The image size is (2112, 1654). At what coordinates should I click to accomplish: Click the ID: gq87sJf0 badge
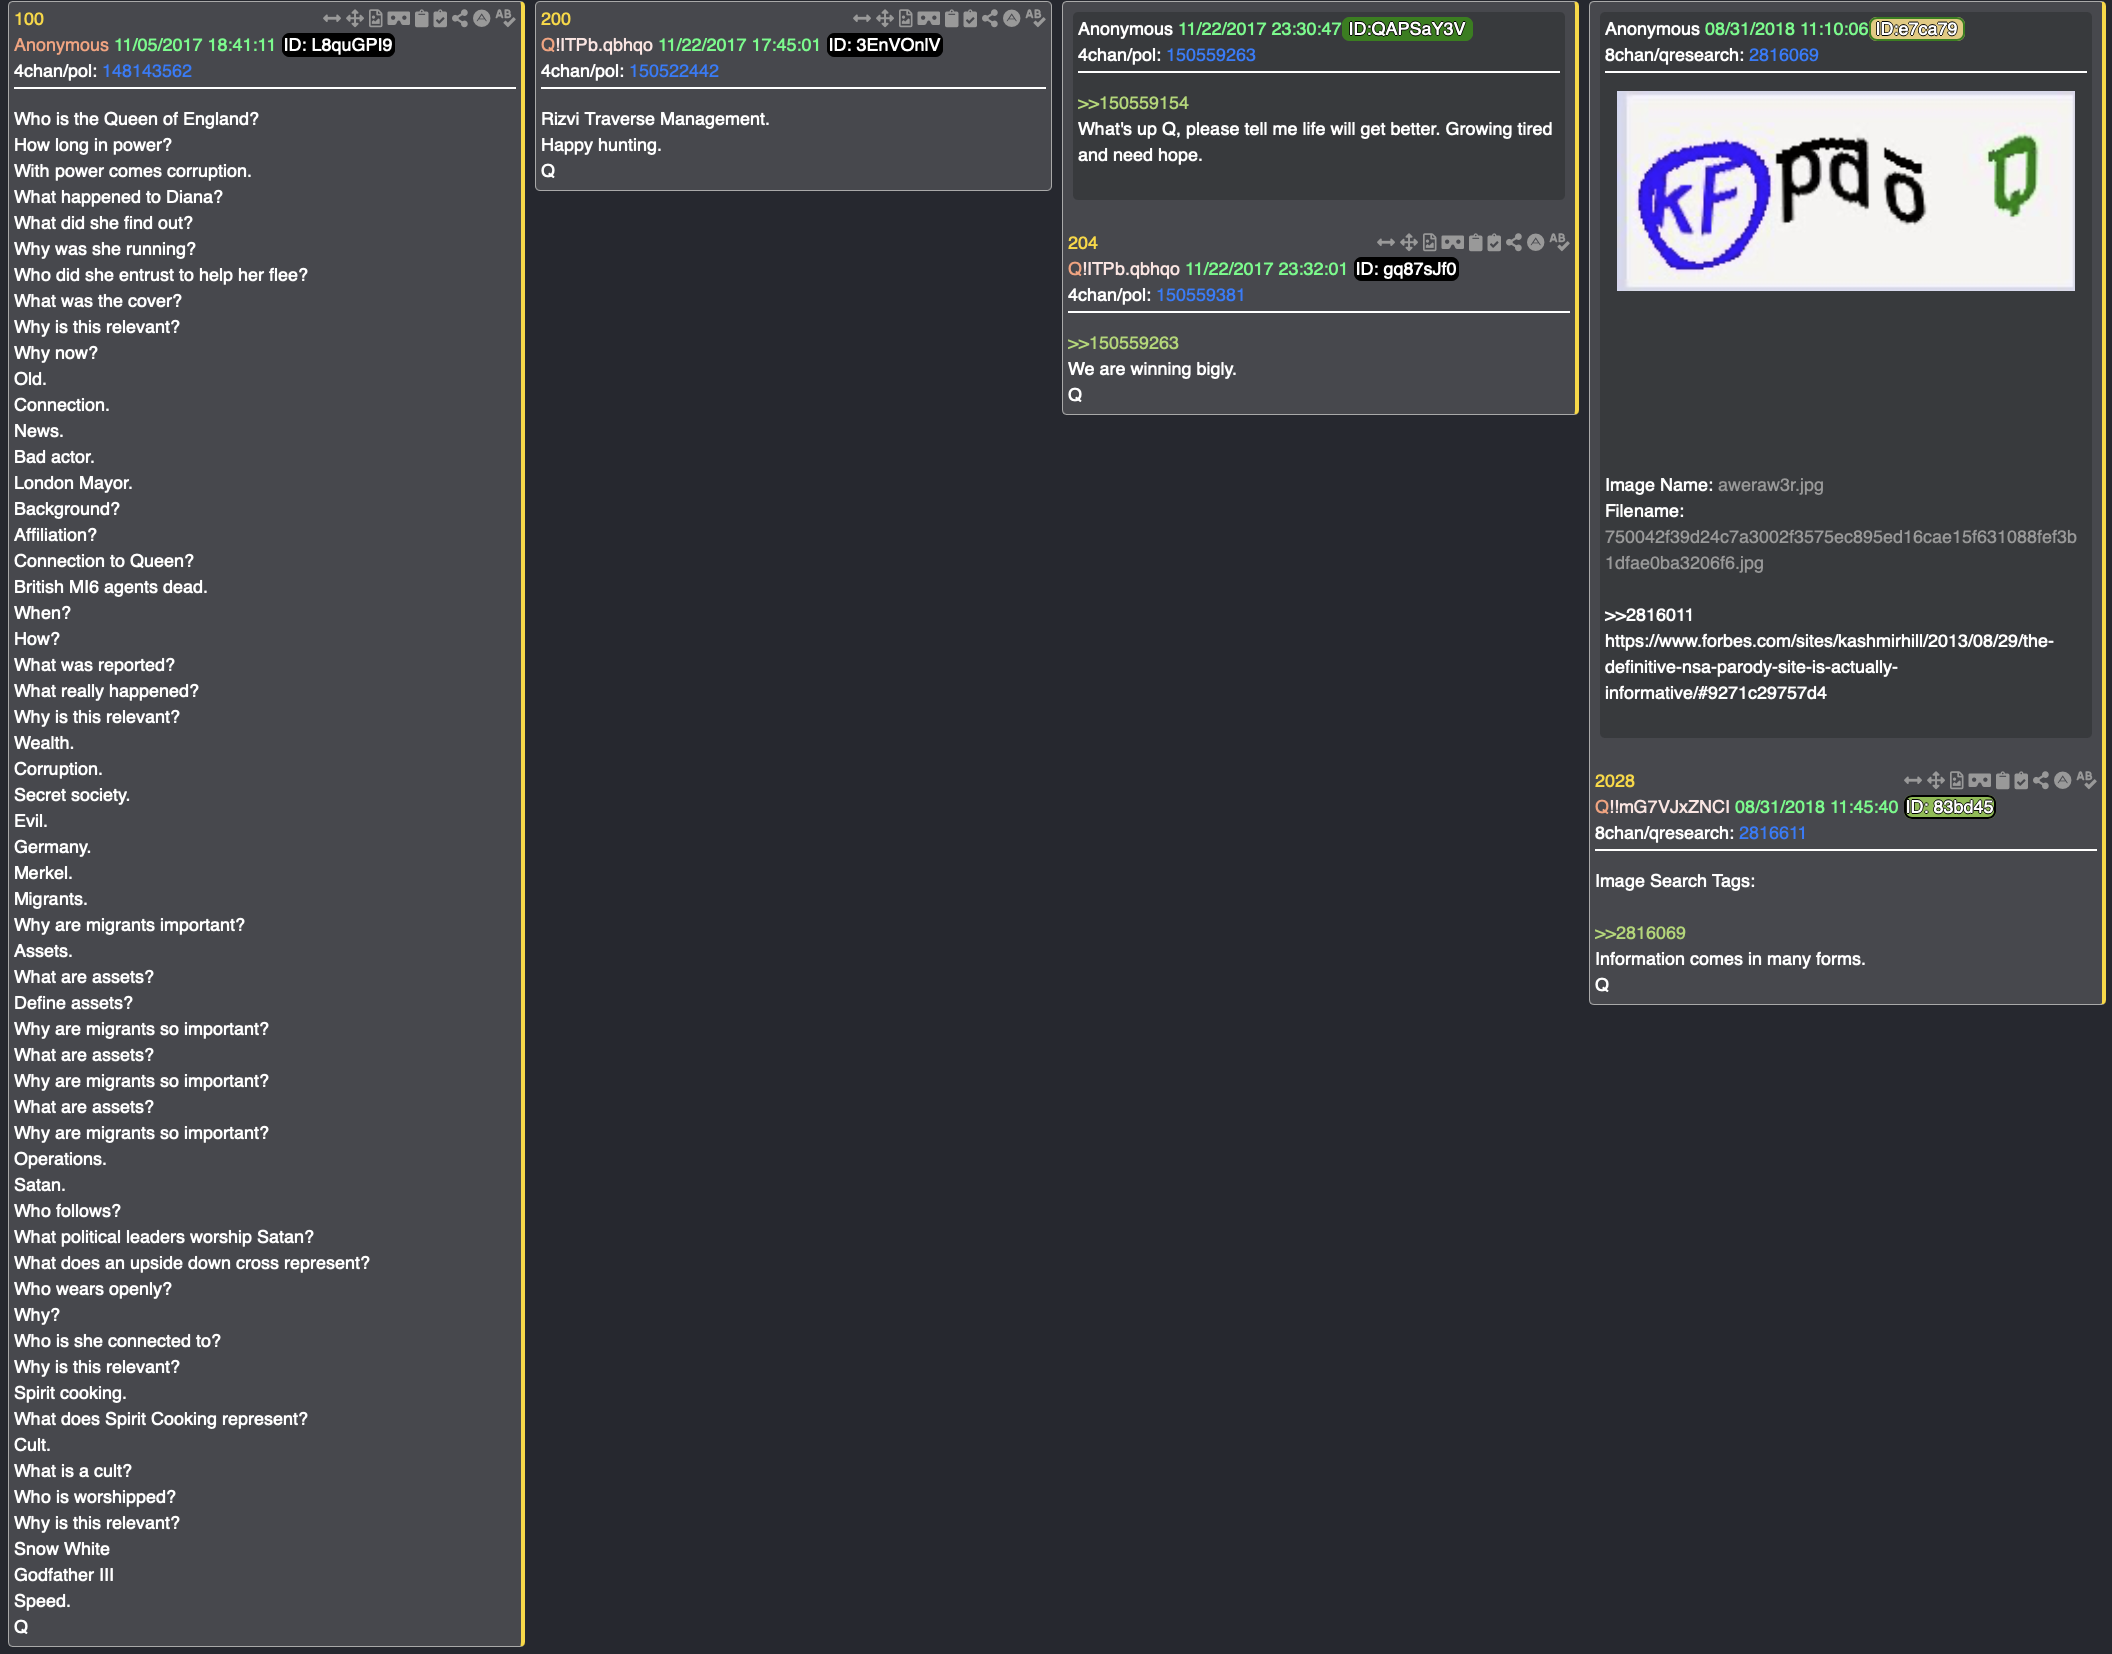pos(1406,269)
